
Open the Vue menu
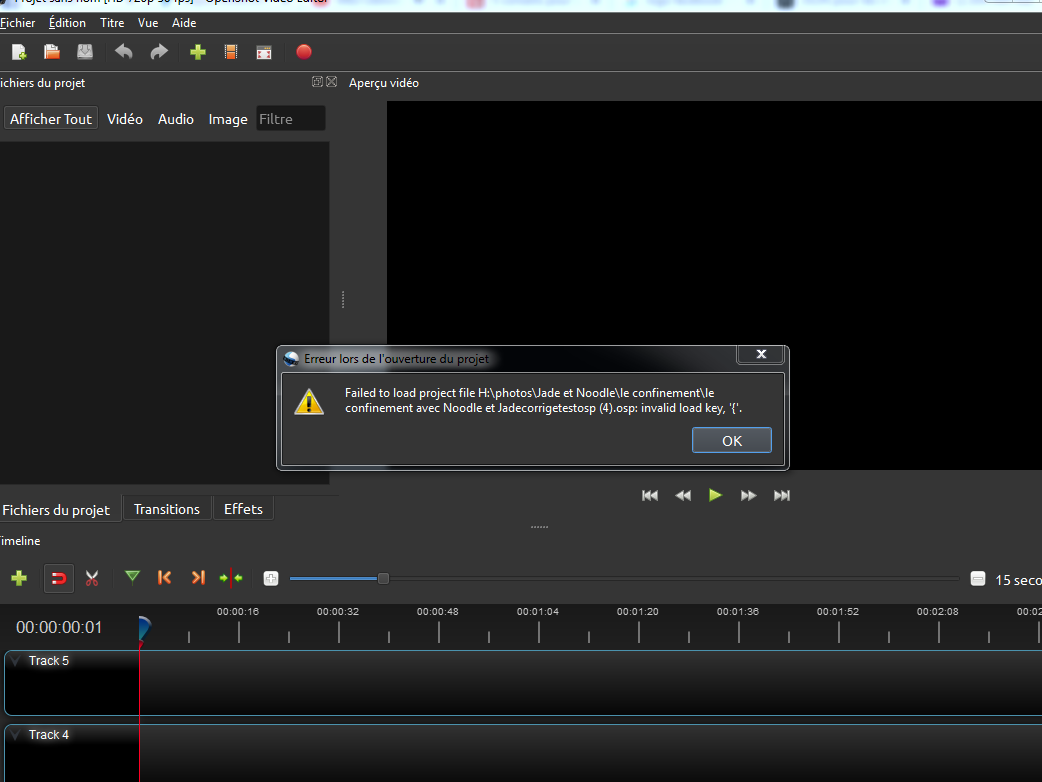click(x=148, y=23)
